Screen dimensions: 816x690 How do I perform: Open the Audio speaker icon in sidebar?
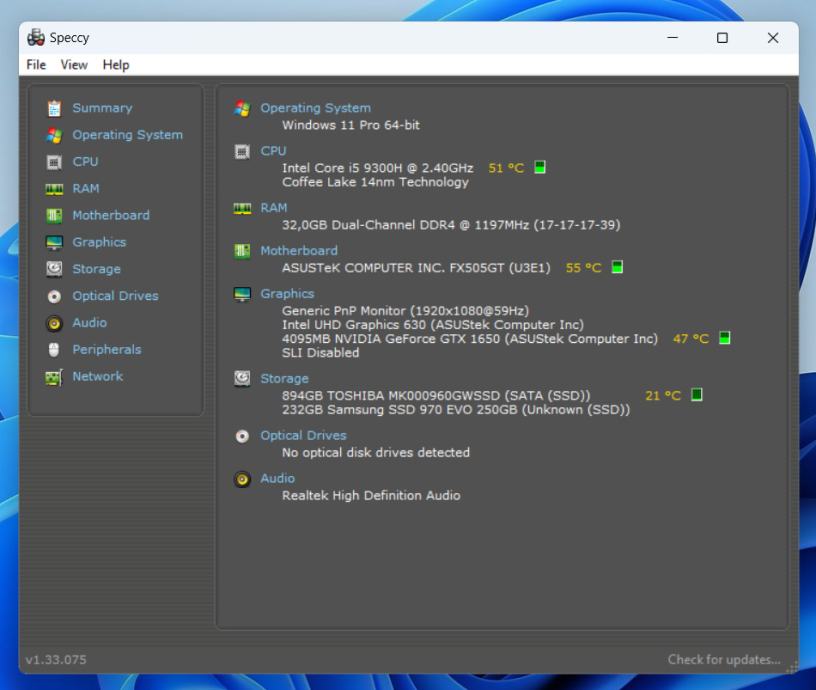point(54,323)
